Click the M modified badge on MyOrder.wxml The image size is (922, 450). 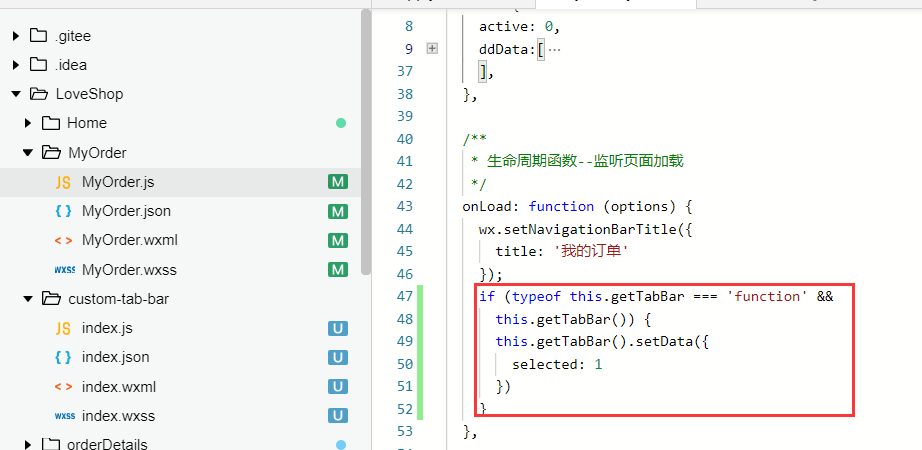pyautogui.click(x=338, y=241)
